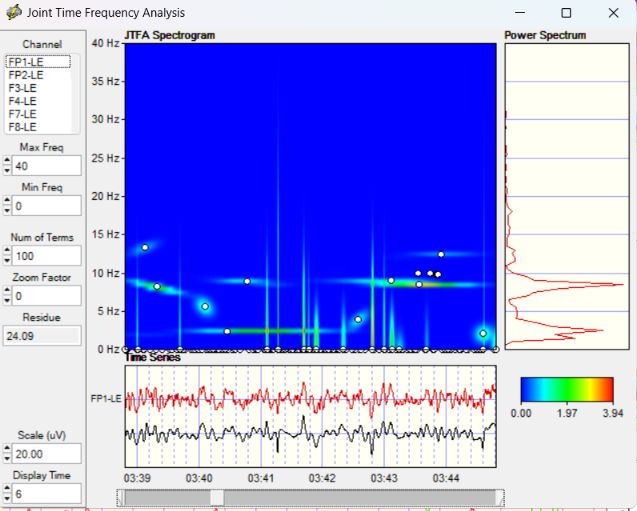637x511 pixels.
Task: Click the Min Freq input field
Action: [46, 206]
